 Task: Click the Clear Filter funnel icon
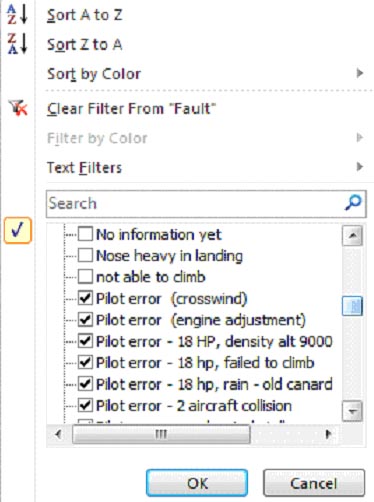(x=18, y=108)
